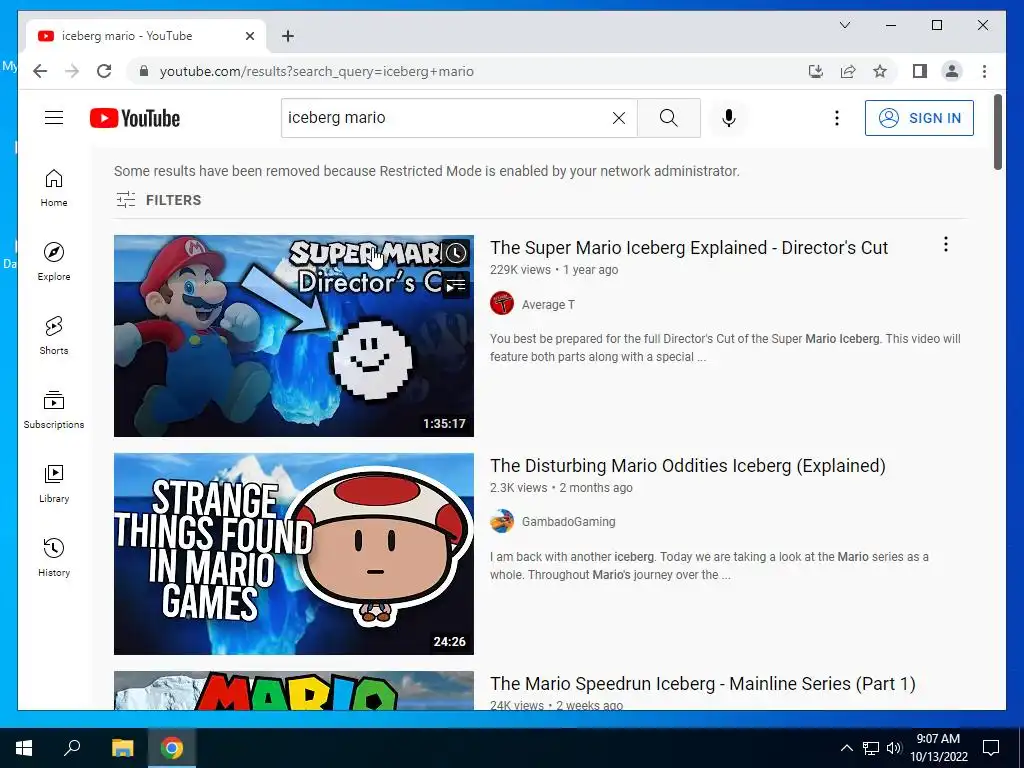Open File Explorer from the taskbar

point(122,748)
